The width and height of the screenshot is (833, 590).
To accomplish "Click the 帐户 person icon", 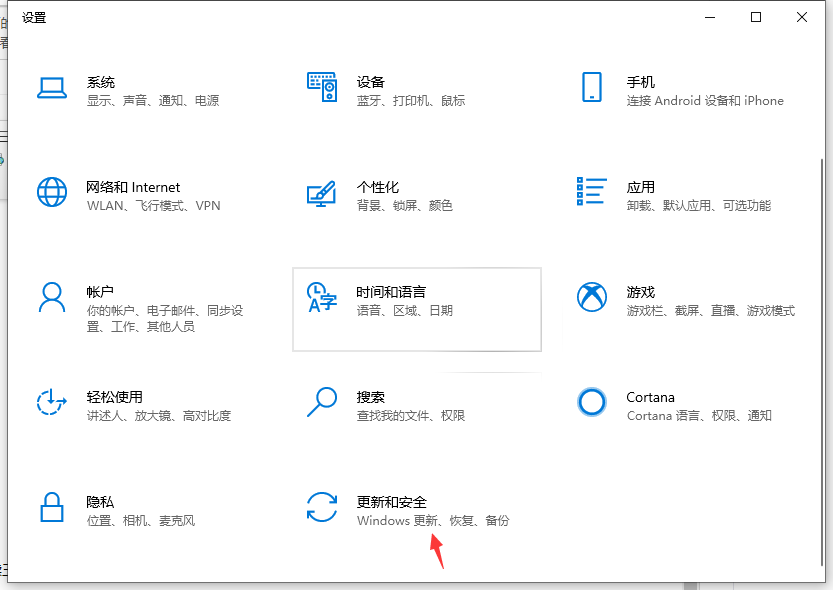I will pos(52,296).
